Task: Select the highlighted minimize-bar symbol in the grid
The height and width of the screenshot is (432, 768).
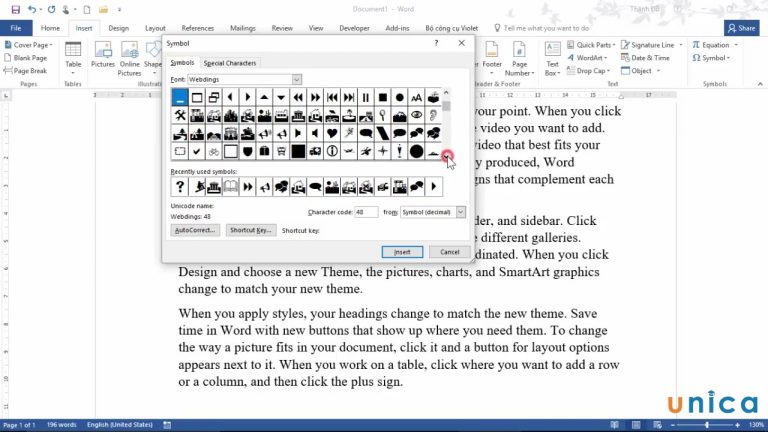Action: click(x=180, y=97)
